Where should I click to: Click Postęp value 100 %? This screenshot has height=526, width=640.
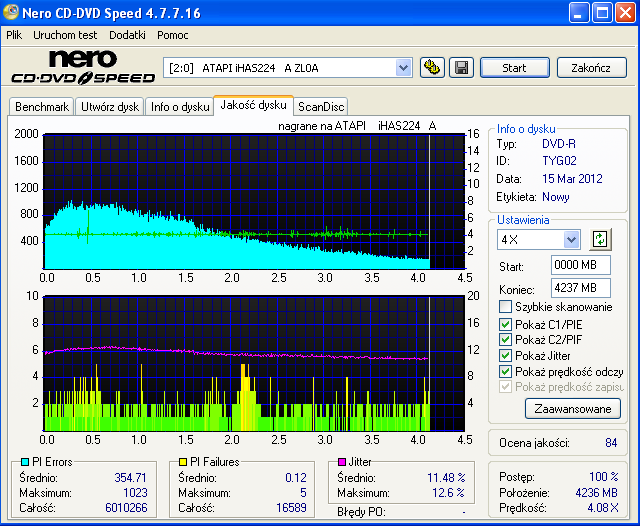(604, 477)
